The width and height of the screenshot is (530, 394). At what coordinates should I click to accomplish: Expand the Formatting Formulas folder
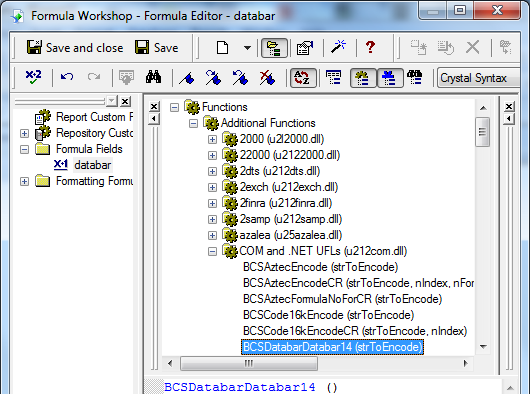(24, 181)
